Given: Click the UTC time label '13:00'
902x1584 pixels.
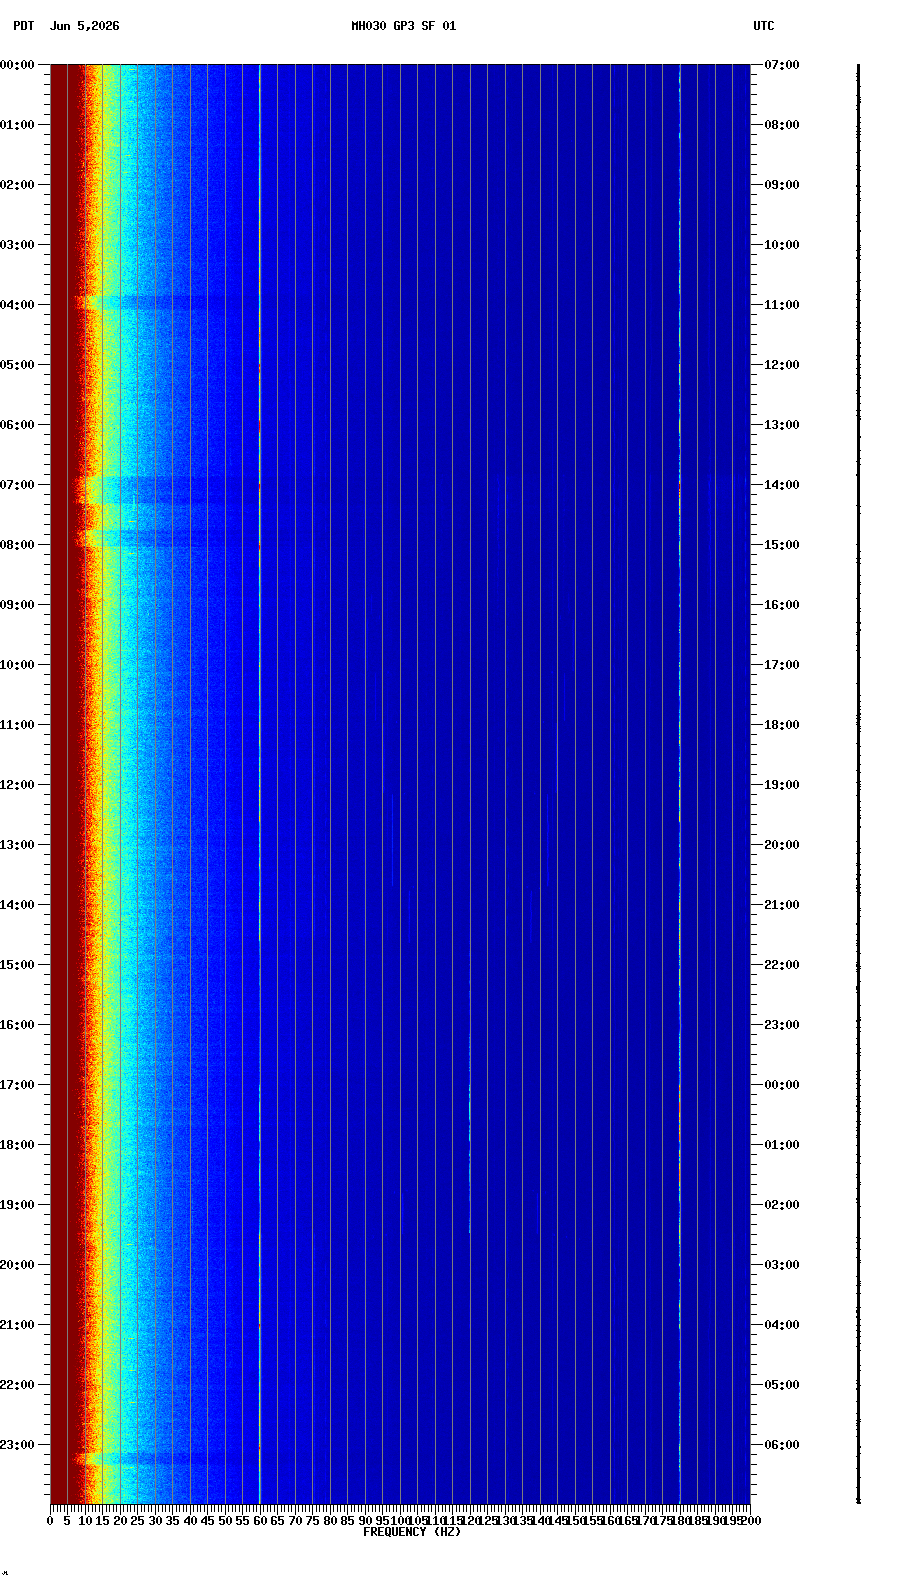Looking at the screenshot, I should click(x=782, y=425).
